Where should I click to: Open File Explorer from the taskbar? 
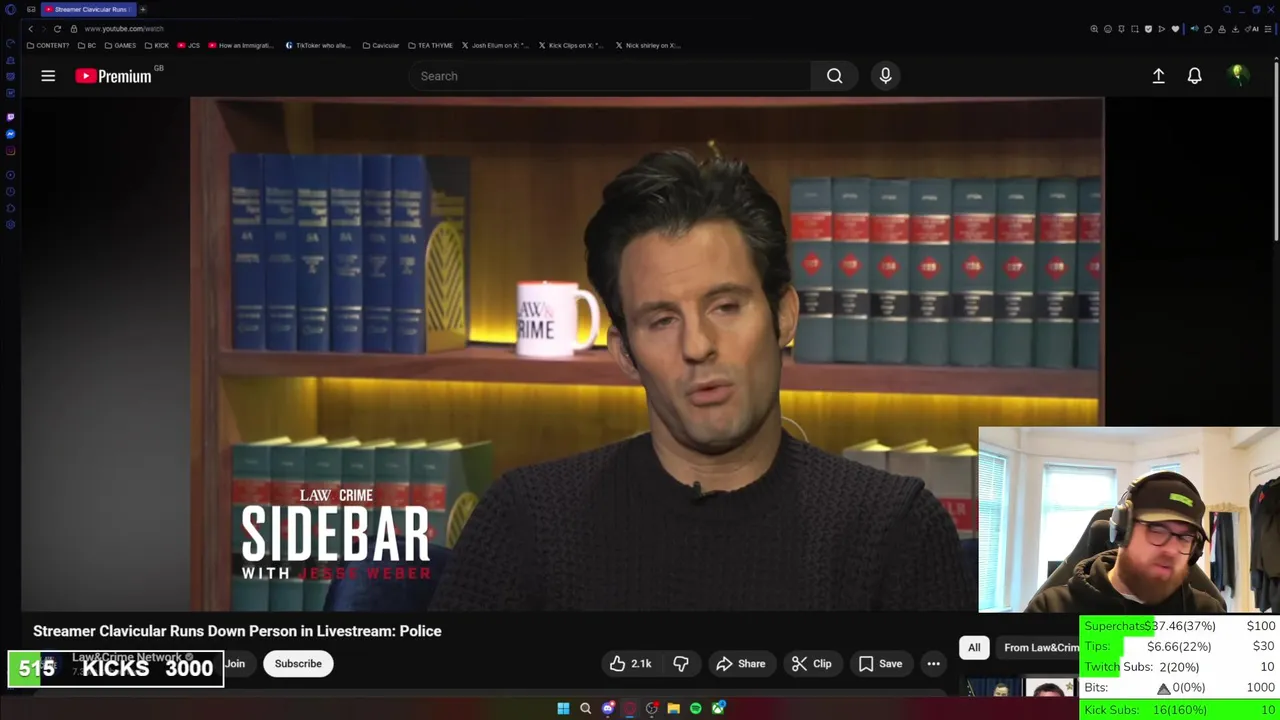point(674,709)
